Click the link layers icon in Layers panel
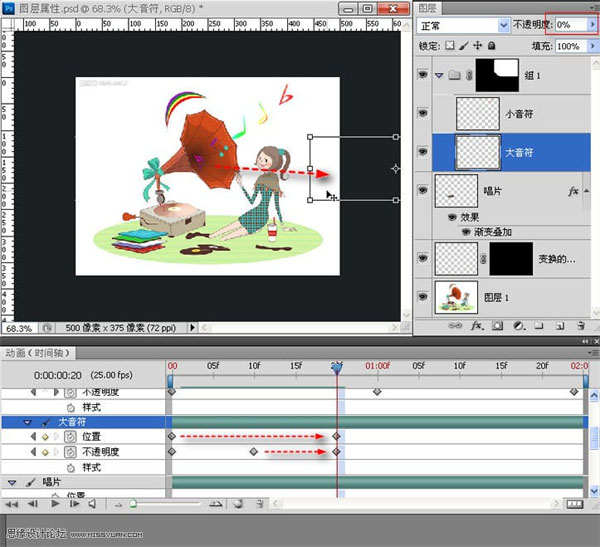 (x=456, y=326)
